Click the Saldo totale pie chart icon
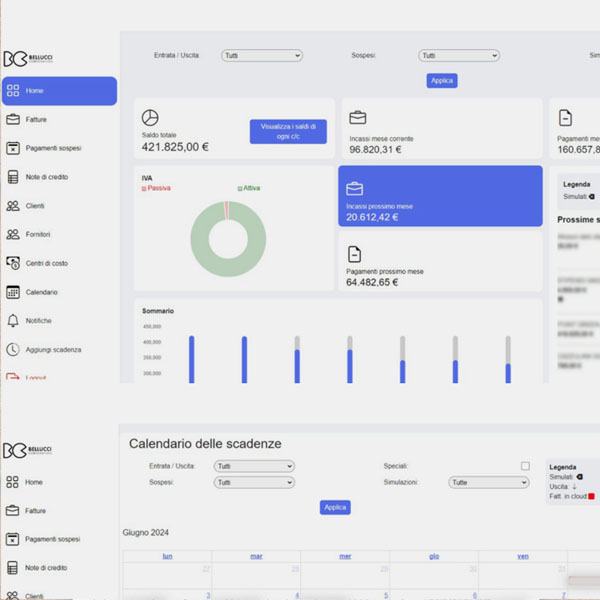This screenshot has width=600, height=600. 150,118
